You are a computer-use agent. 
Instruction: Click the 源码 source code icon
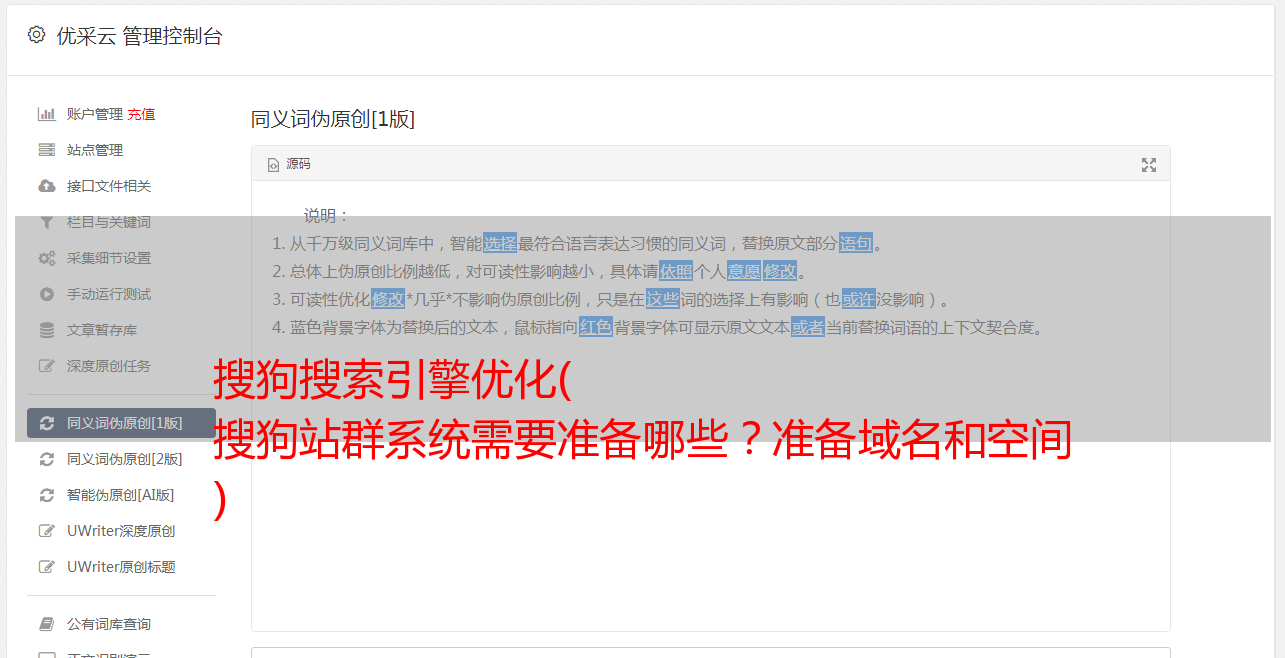(273, 165)
